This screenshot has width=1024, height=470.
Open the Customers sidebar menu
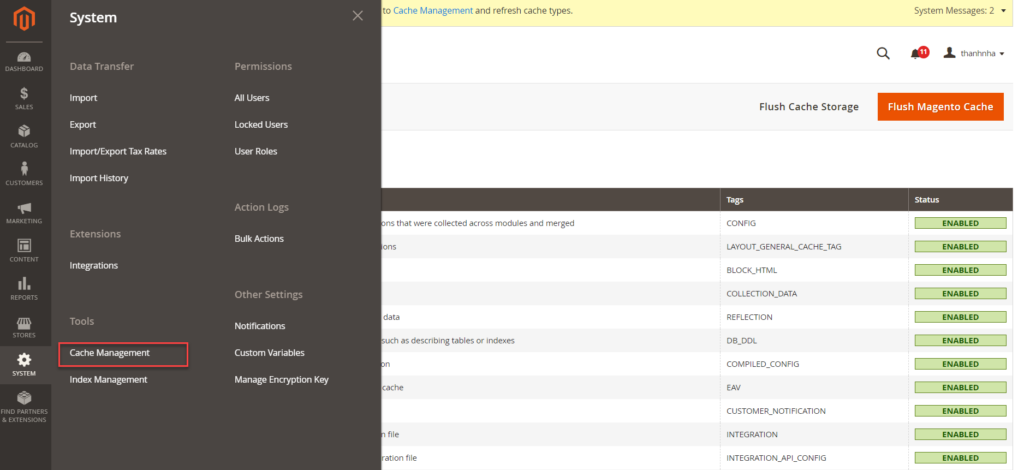tap(24, 174)
